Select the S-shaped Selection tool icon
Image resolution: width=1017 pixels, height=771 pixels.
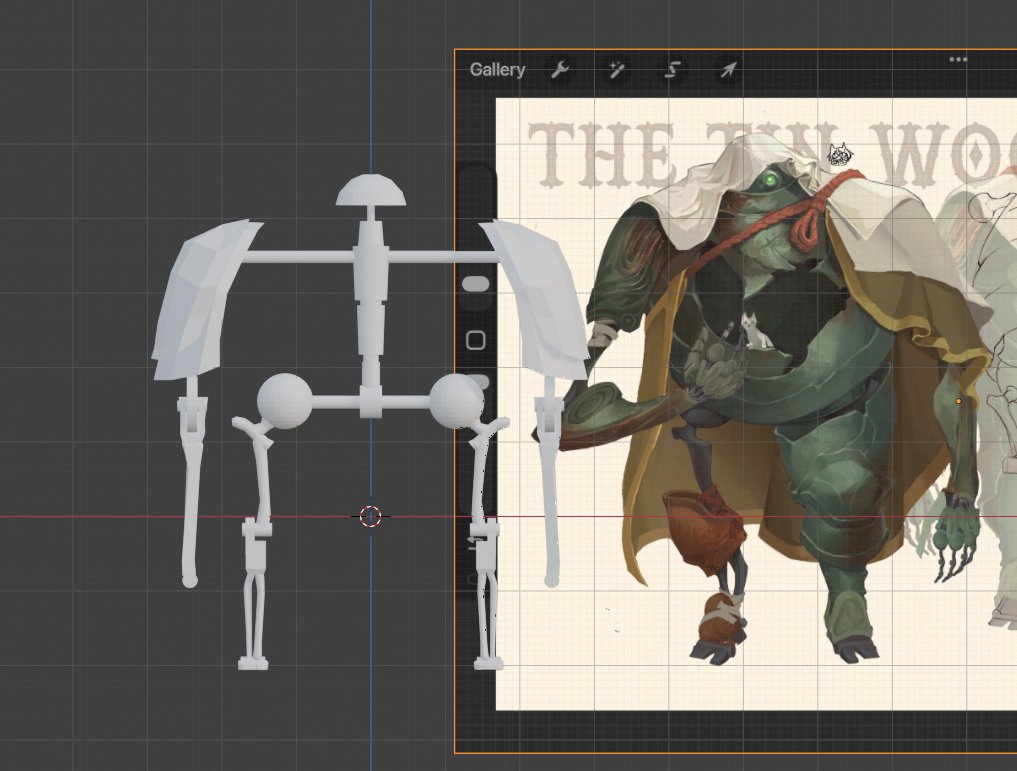pos(672,69)
